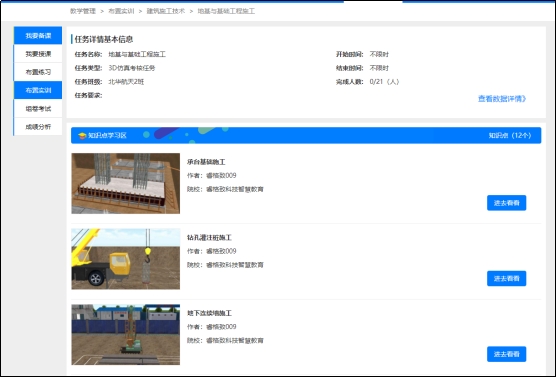Open the 我要备课 sidebar tab

38,35
